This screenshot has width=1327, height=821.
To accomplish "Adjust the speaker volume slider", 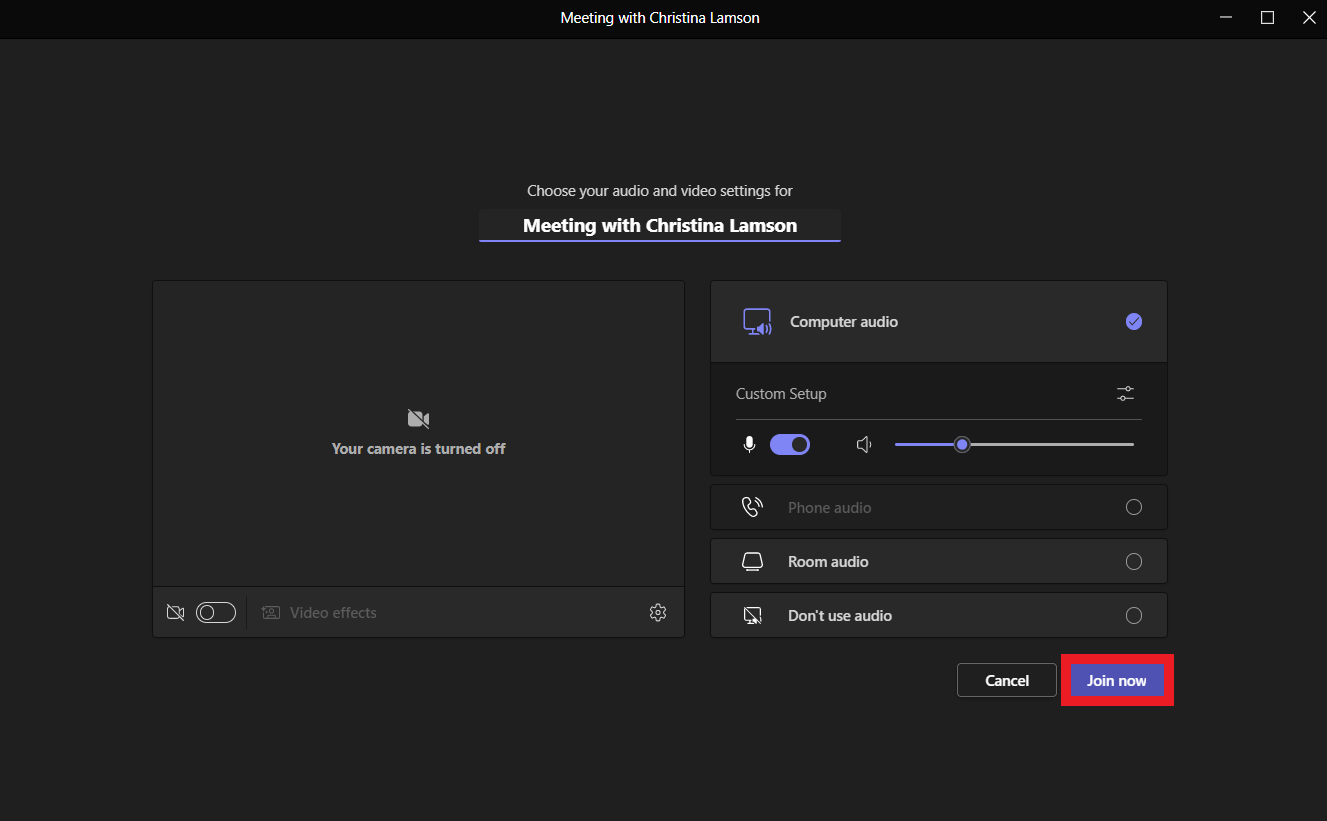I will 1014,444.
